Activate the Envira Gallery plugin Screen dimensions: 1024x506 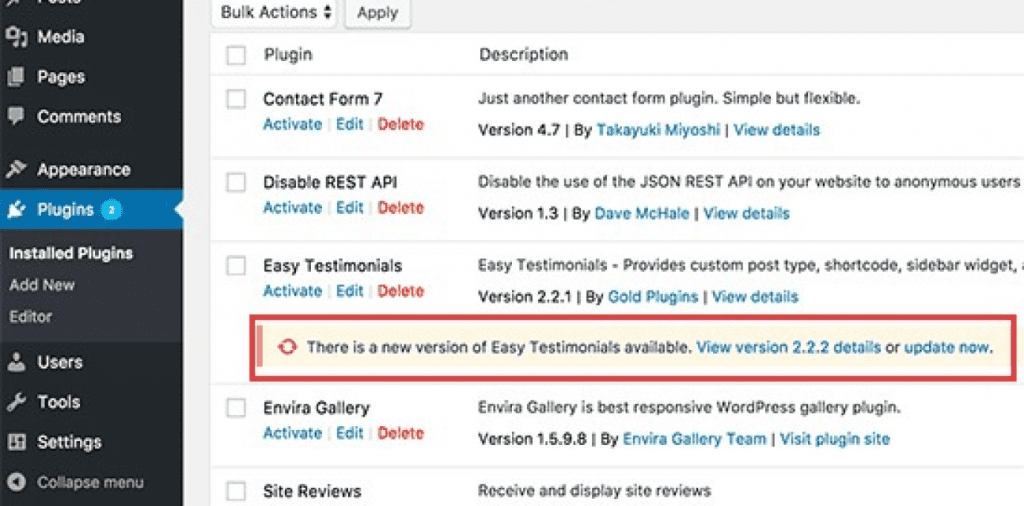coord(293,433)
